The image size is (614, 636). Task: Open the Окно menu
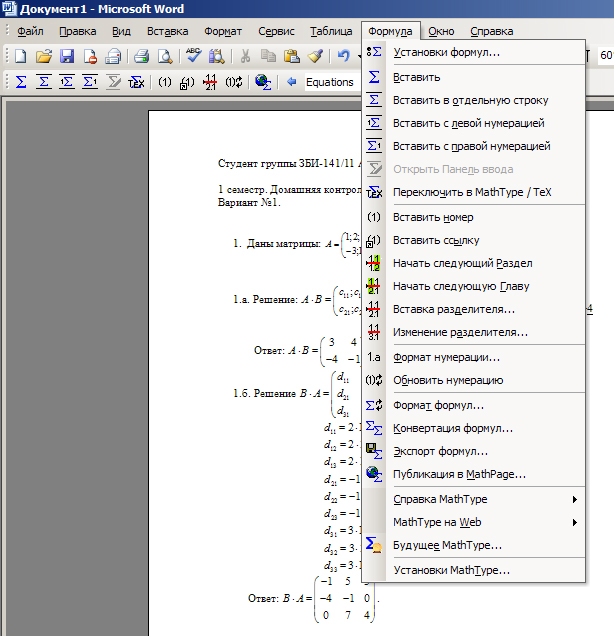[x=441, y=31]
